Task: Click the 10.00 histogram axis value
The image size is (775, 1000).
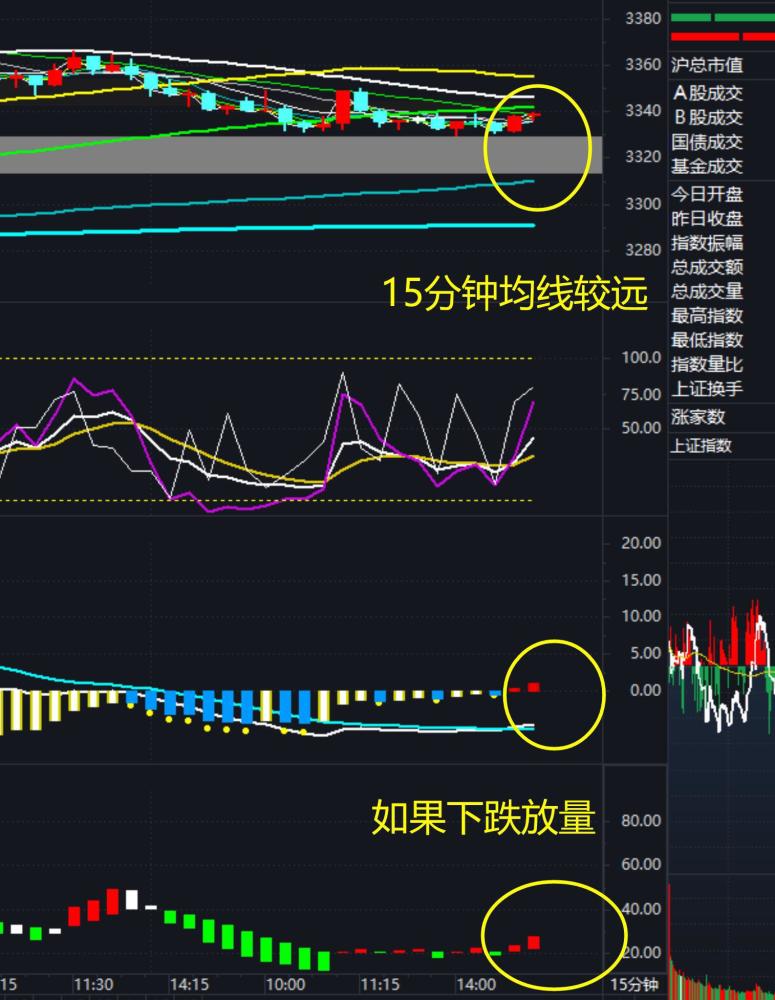Action: (642, 616)
